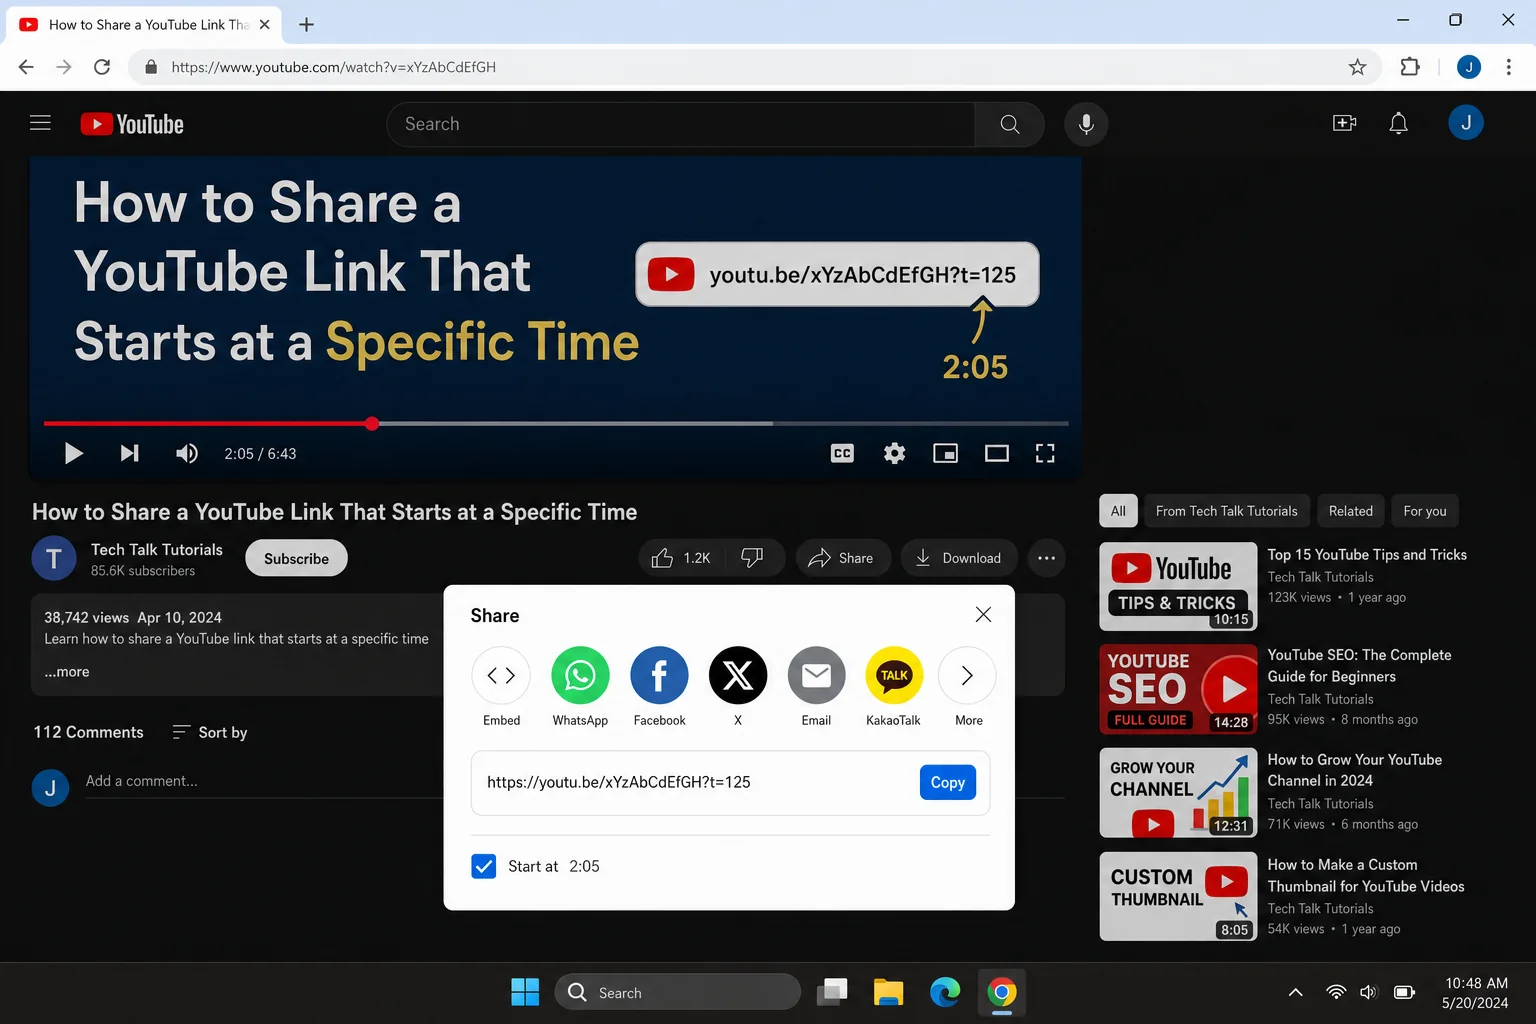Open video settings gear
Screen dimensions: 1536x1024
pyautogui.click(x=894, y=453)
